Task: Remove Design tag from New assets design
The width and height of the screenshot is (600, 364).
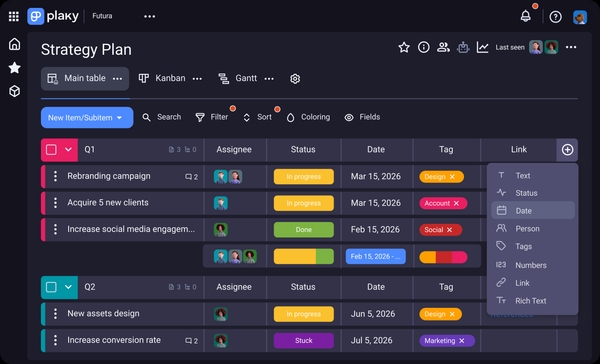Action: click(x=452, y=314)
